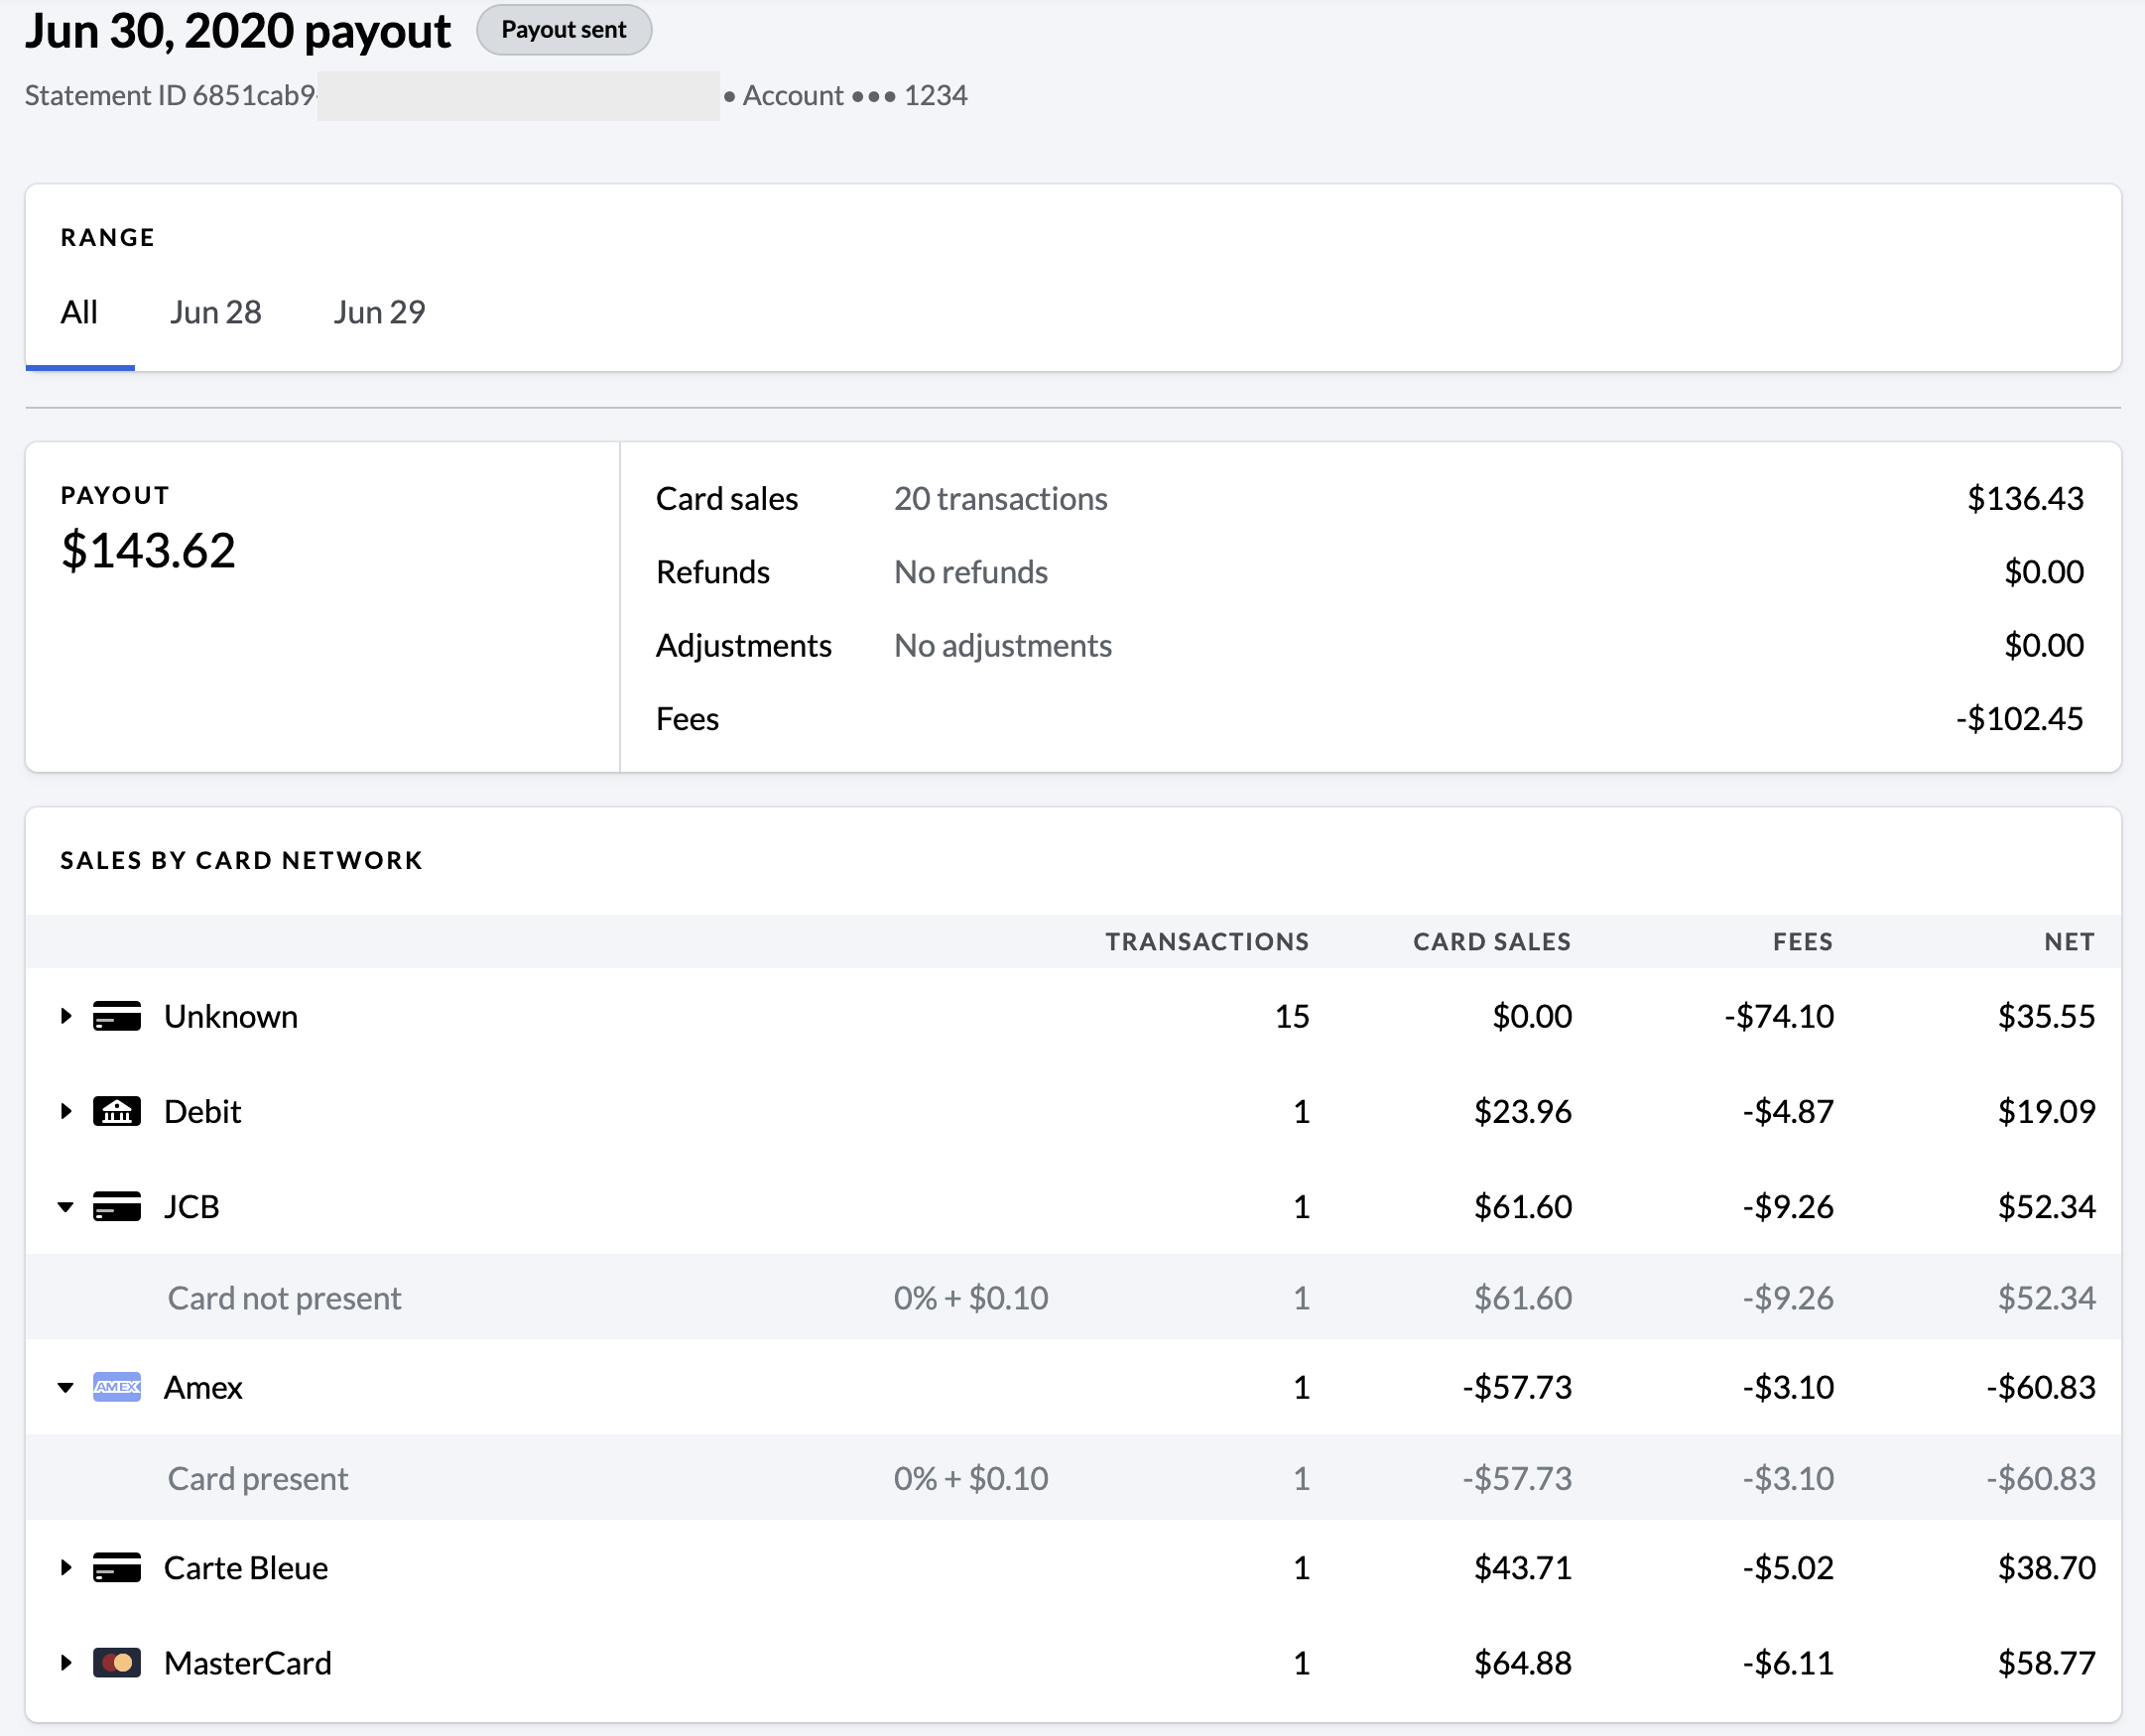This screenshot has height=1736, width=2145.
Task: Click the Debit network label
Action: (203, 1111)
